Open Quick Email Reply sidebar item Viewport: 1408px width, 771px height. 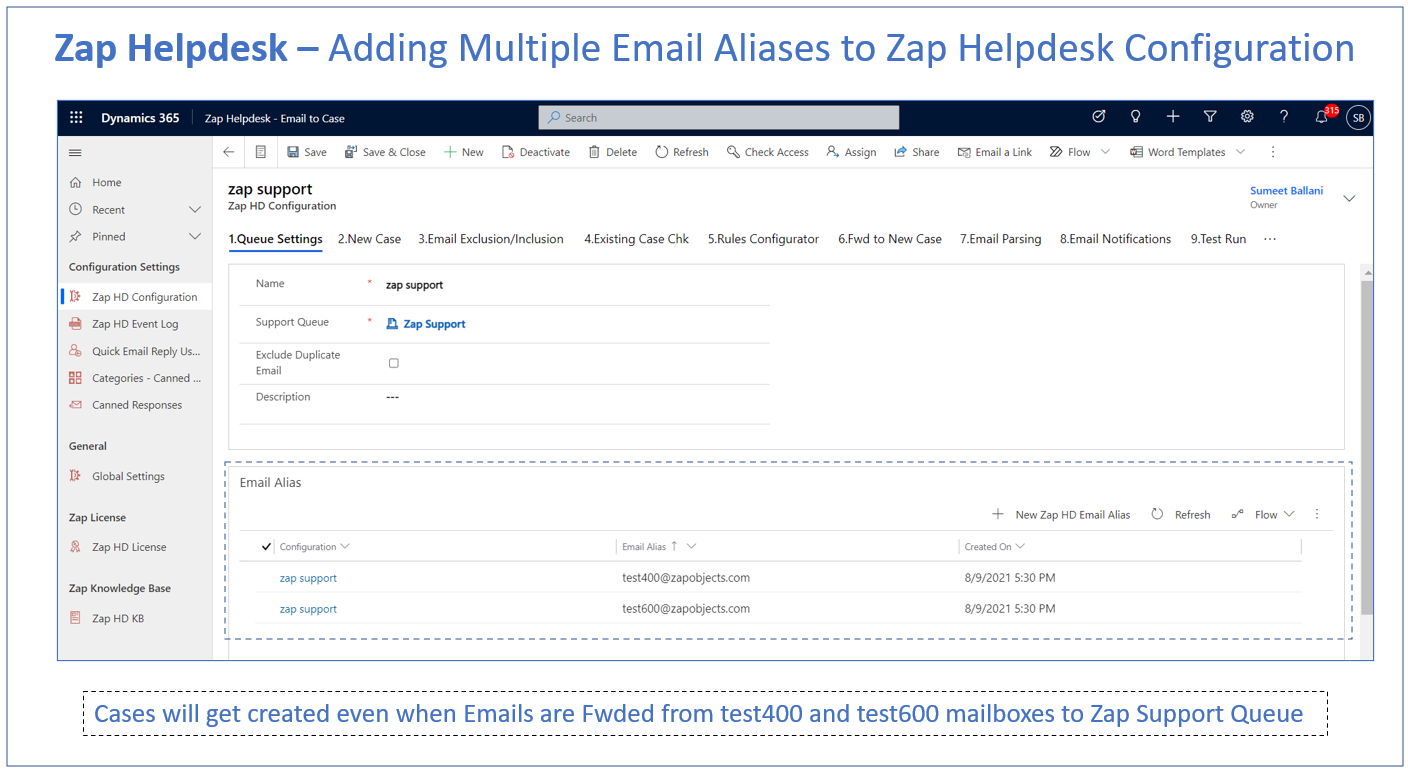point(134,351)
